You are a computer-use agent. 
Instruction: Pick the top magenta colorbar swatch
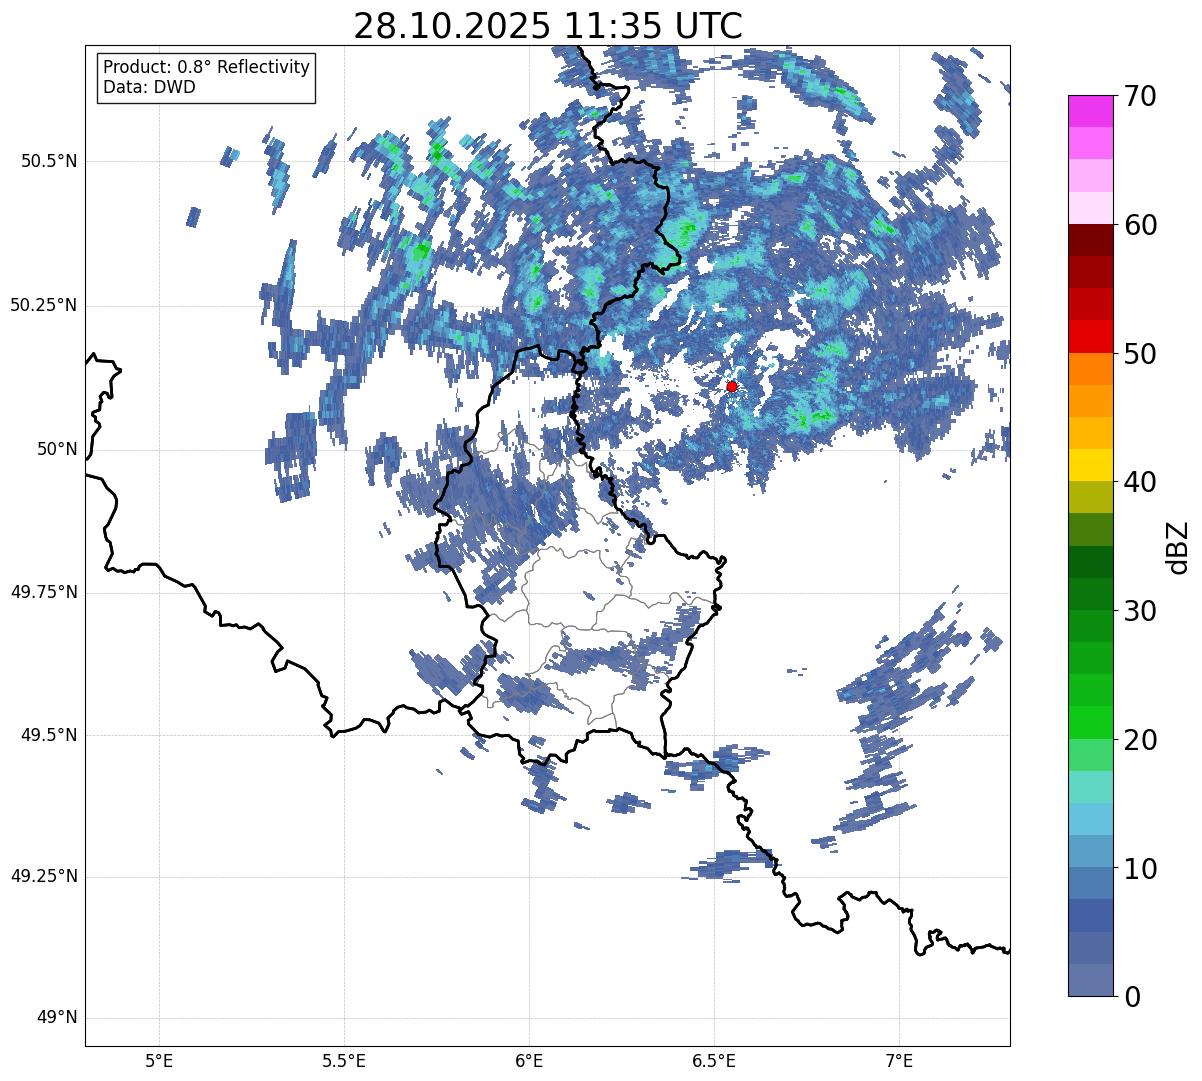click(1090, 112)
